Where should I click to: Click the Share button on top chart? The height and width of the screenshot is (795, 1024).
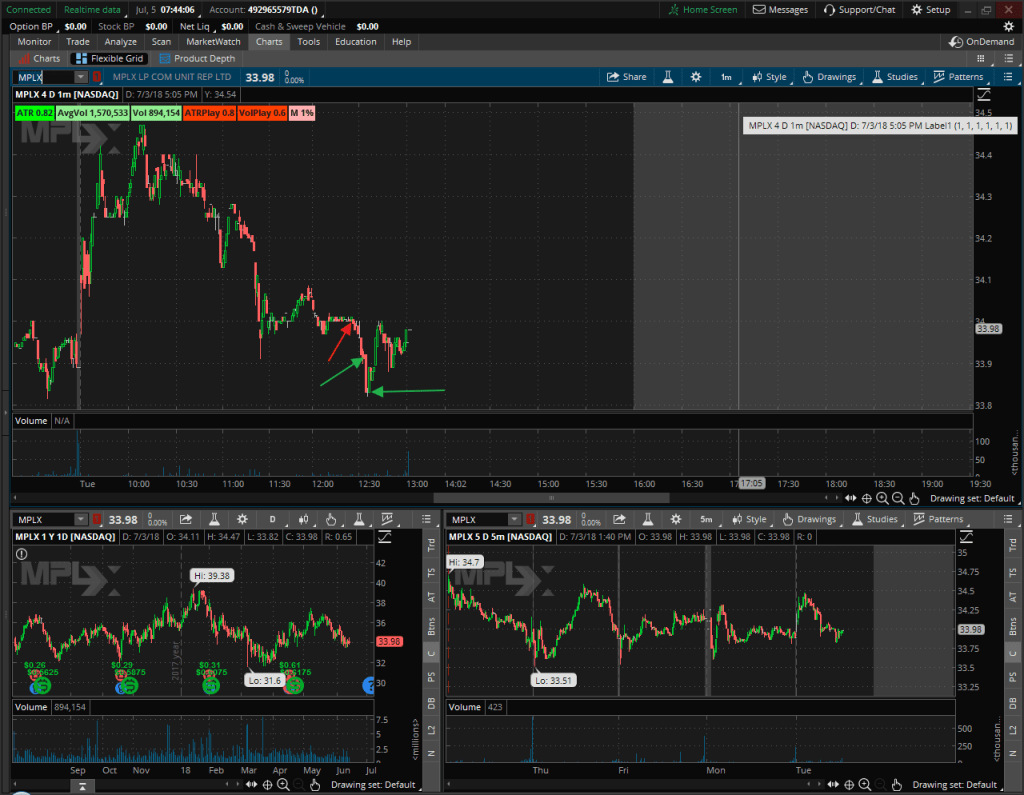click(627, 77)
